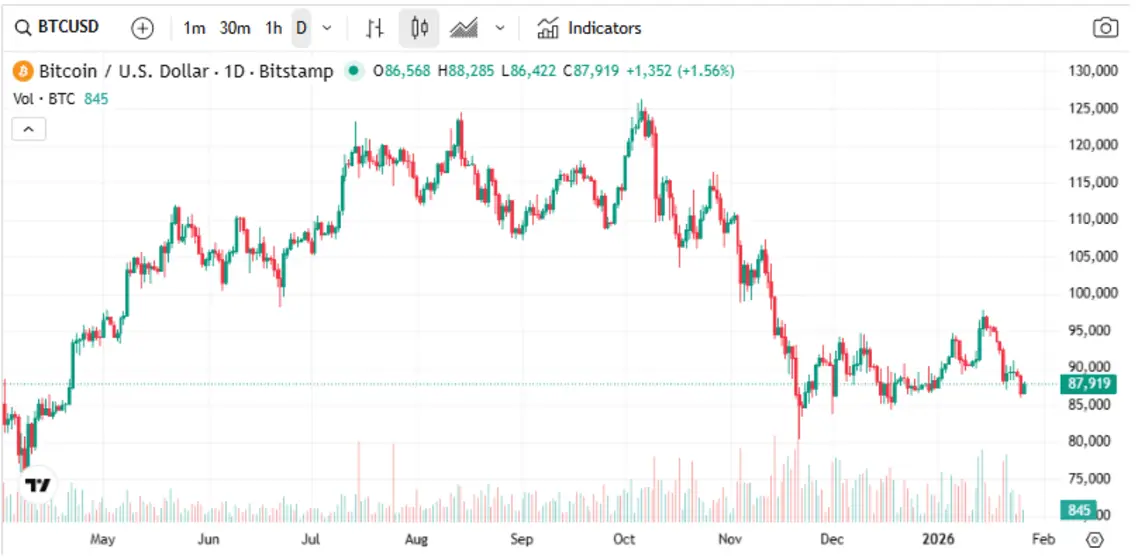Switch to 30m timeframe
This screenshot has width=1145, height=559.
235,28
